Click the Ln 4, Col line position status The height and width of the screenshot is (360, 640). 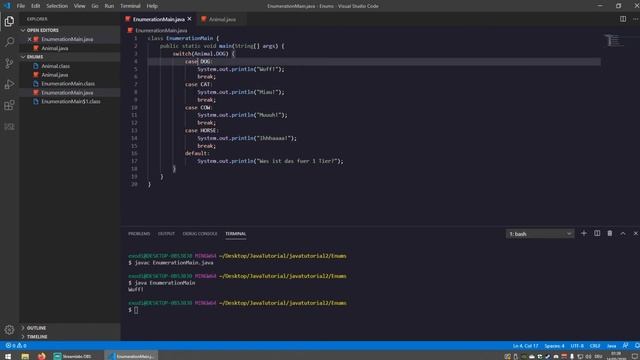coord(525,346)
